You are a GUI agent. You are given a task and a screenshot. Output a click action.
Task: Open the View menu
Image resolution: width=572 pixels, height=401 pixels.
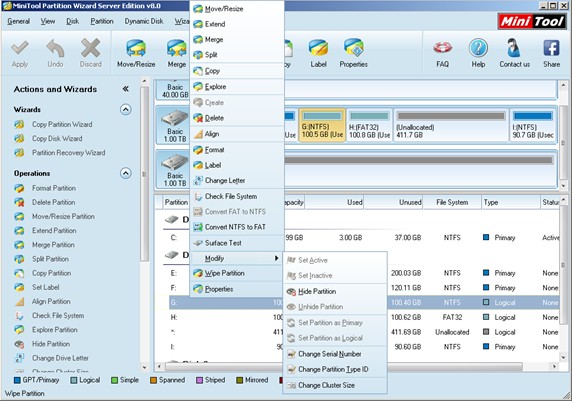48,21
